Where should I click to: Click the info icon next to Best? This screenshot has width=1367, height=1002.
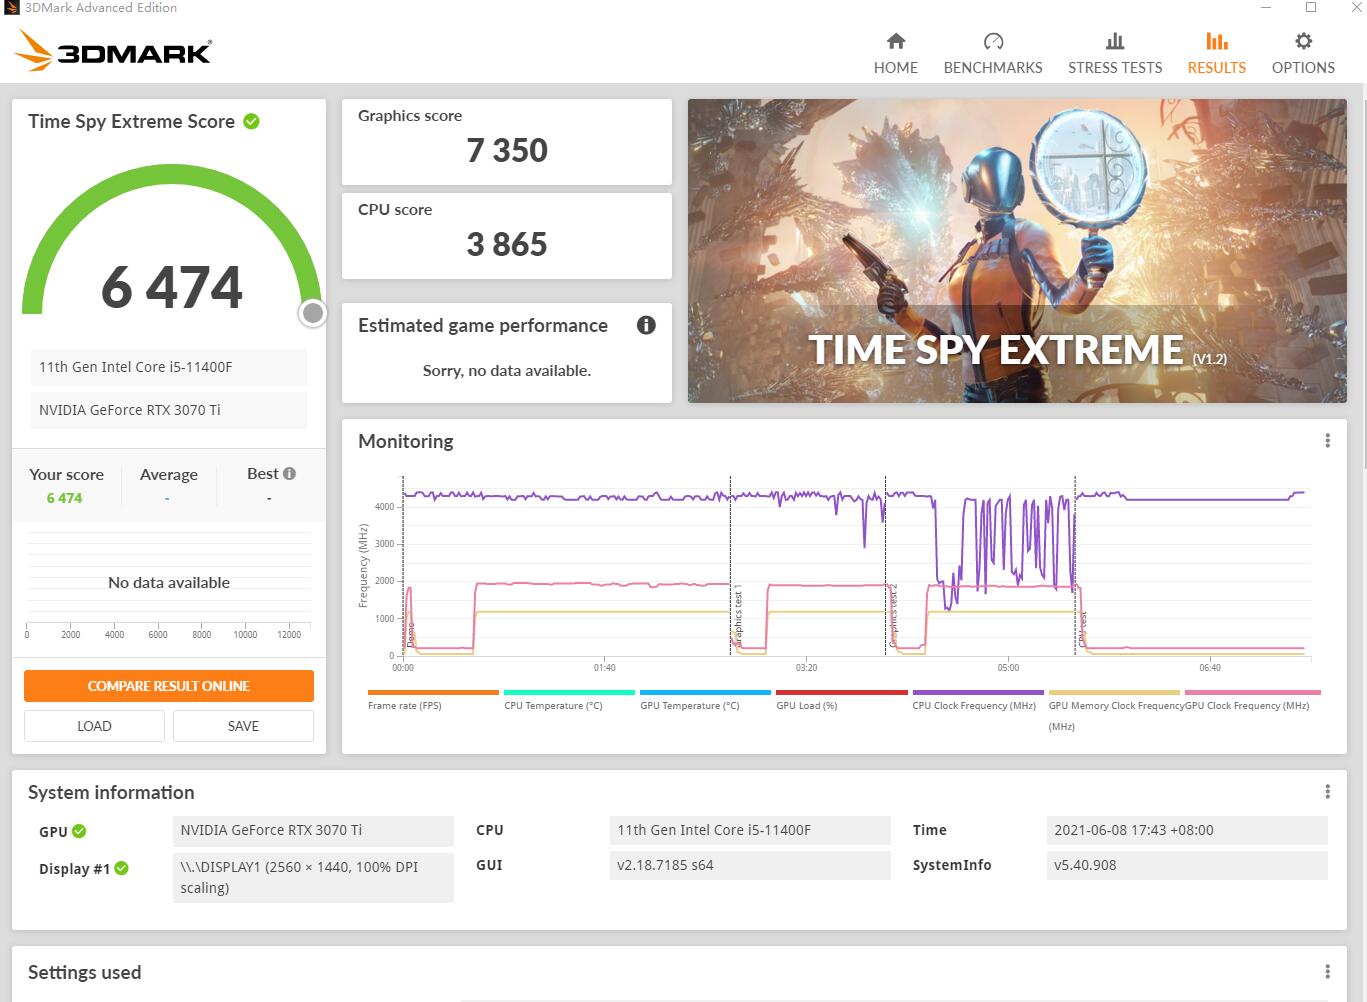[289, 474]
